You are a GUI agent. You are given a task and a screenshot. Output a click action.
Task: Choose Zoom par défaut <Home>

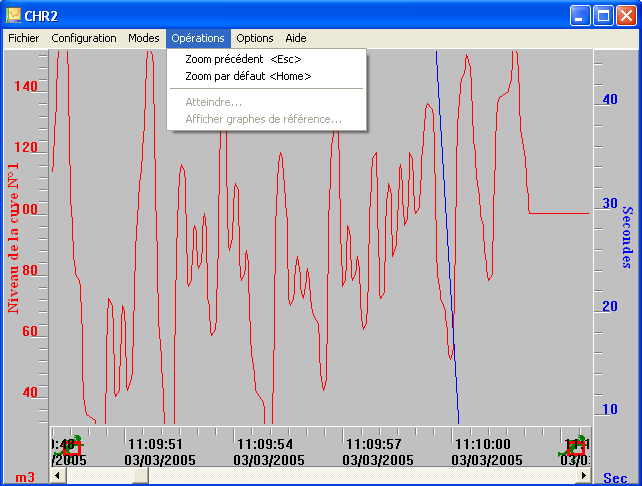click(266, 77)
